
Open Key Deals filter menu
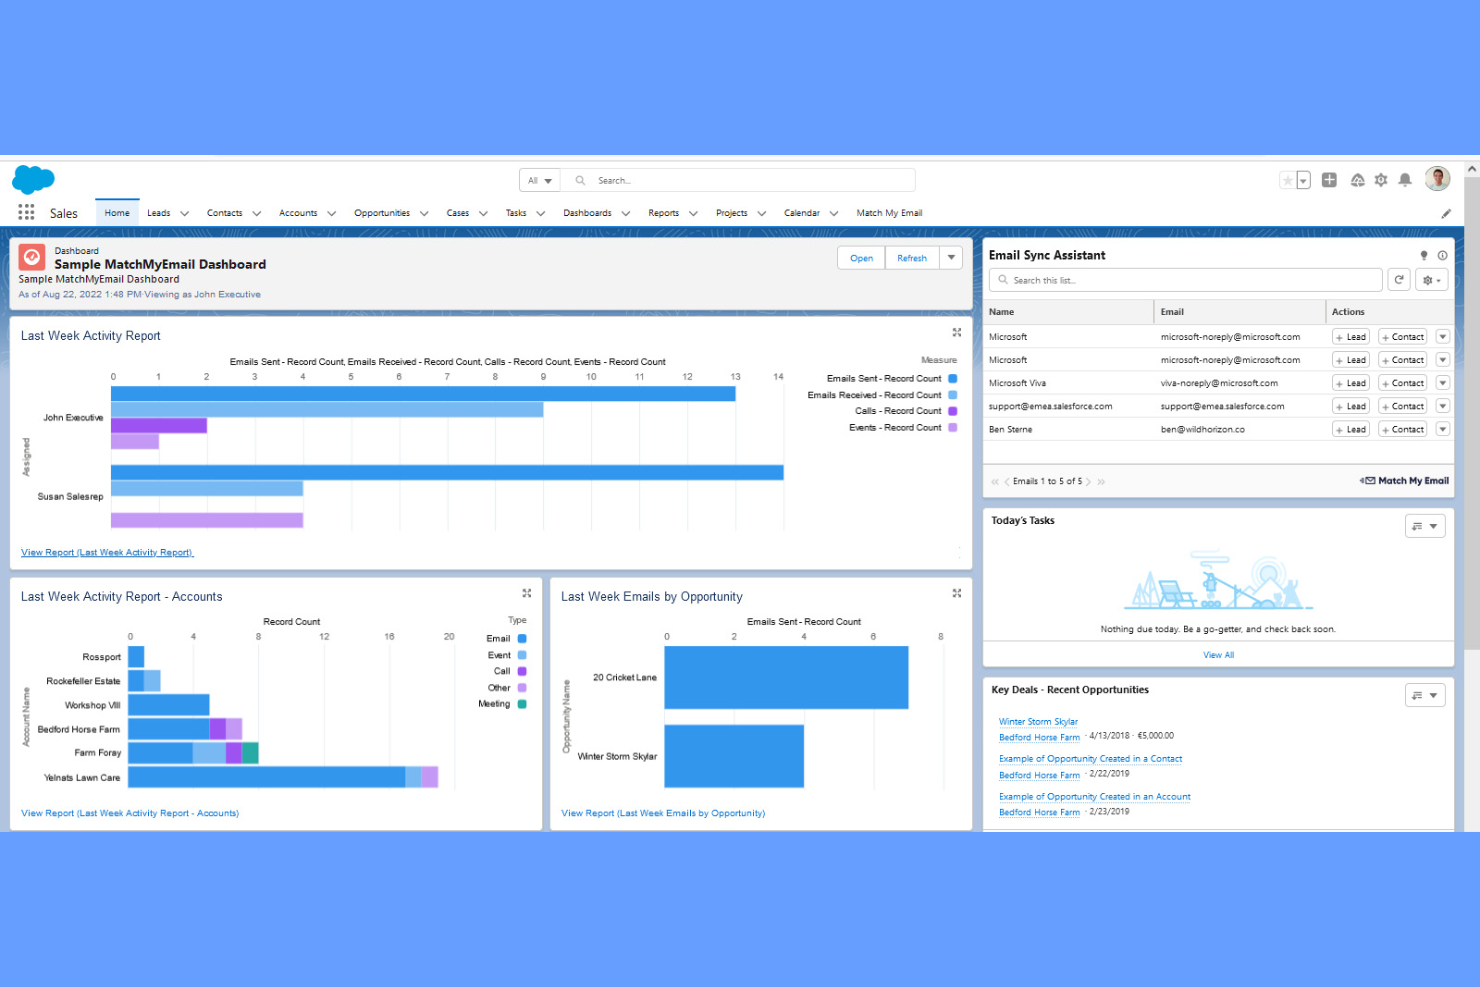1425,695
